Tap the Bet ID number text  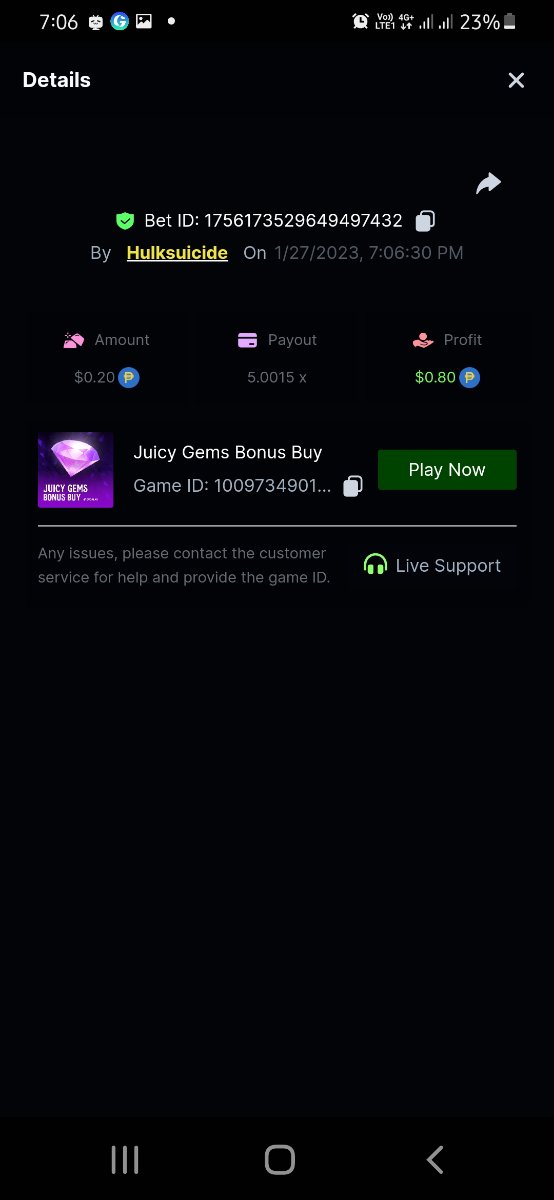click(x=304, y=221)
